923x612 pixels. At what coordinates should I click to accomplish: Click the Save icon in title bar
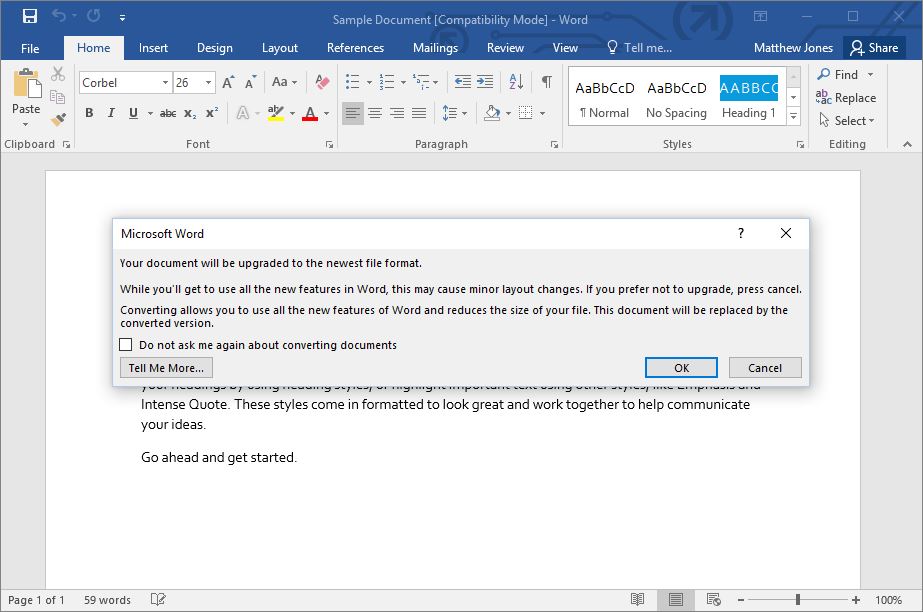(29, 16)
